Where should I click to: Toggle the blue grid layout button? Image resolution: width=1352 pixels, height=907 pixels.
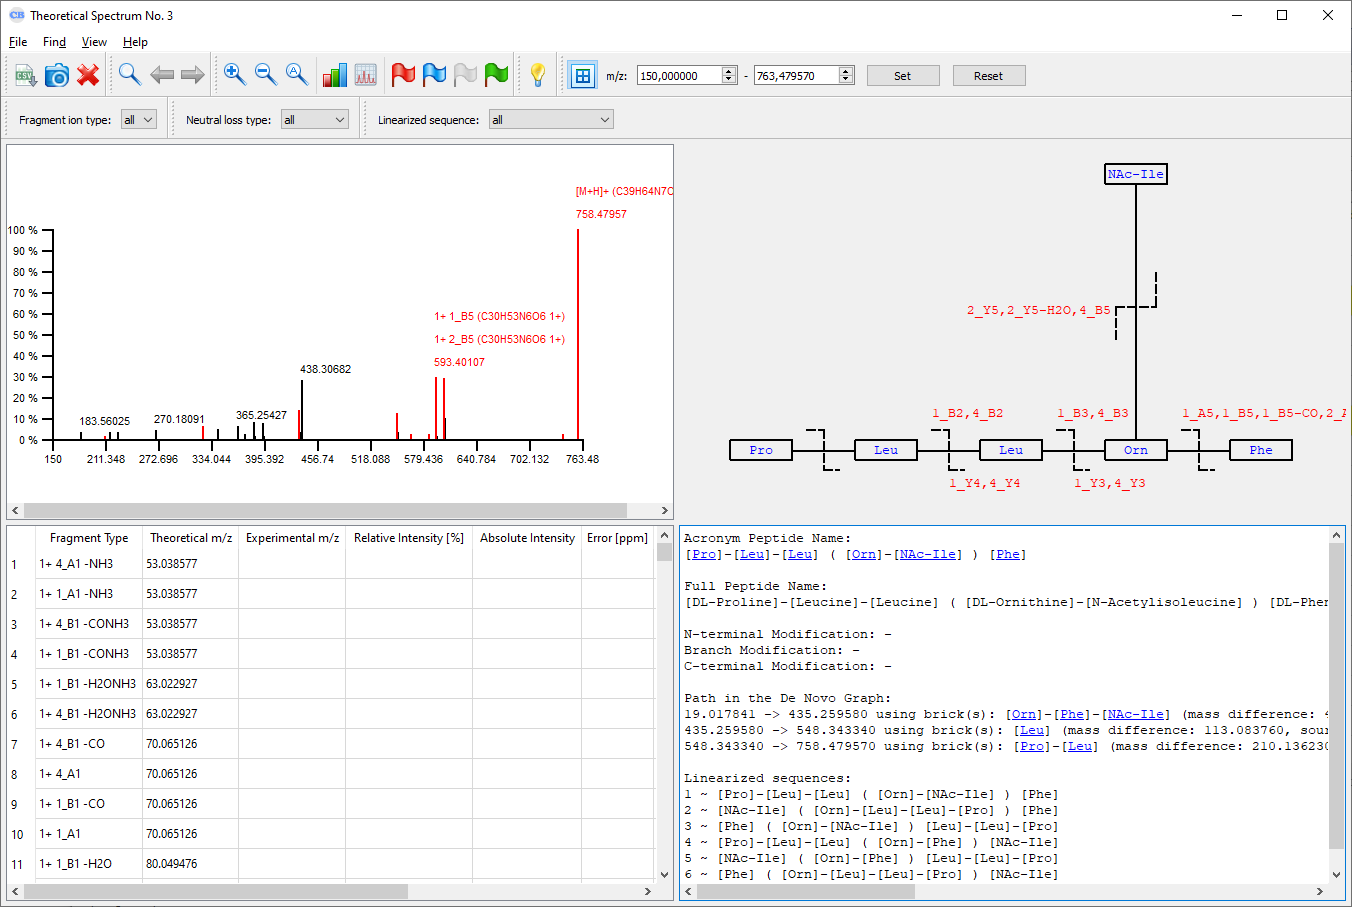pyautogui.click(x=582, y=76)
